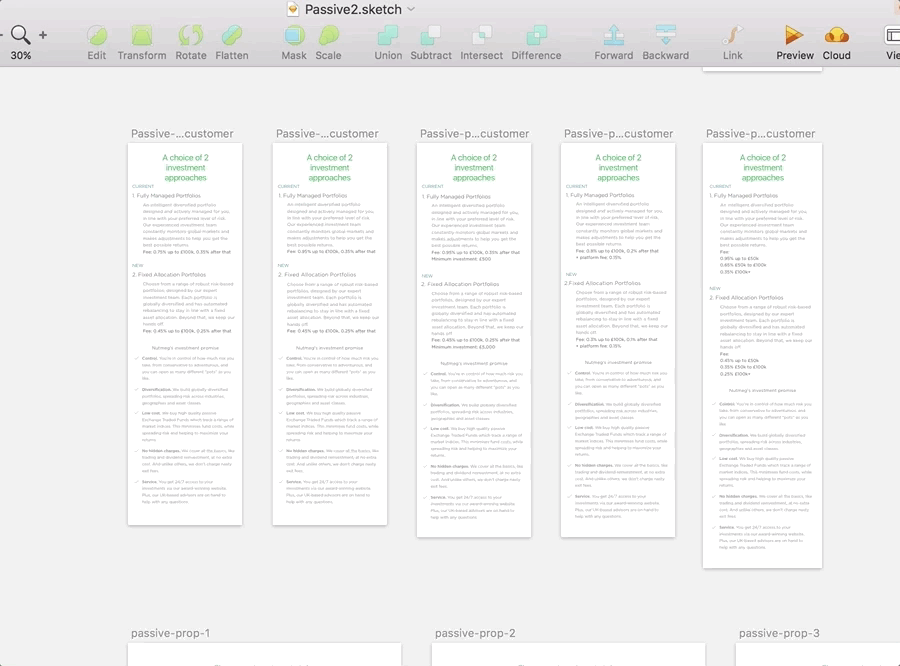Choose the Scale tool
Screen dimensions: 900x666
click(328, 36)
